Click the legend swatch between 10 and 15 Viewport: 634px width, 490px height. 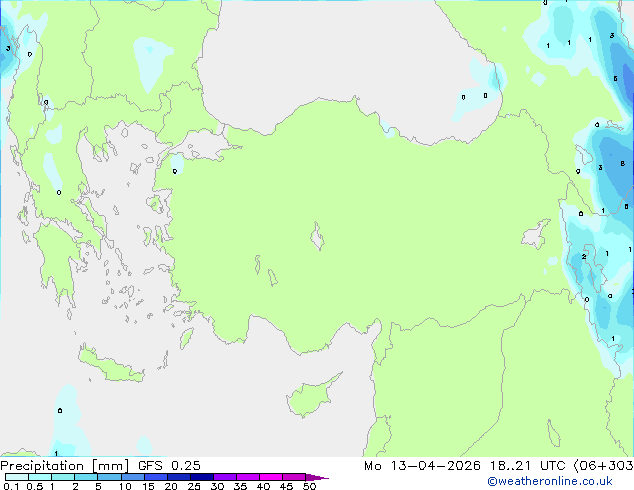(x=132, y=477)
